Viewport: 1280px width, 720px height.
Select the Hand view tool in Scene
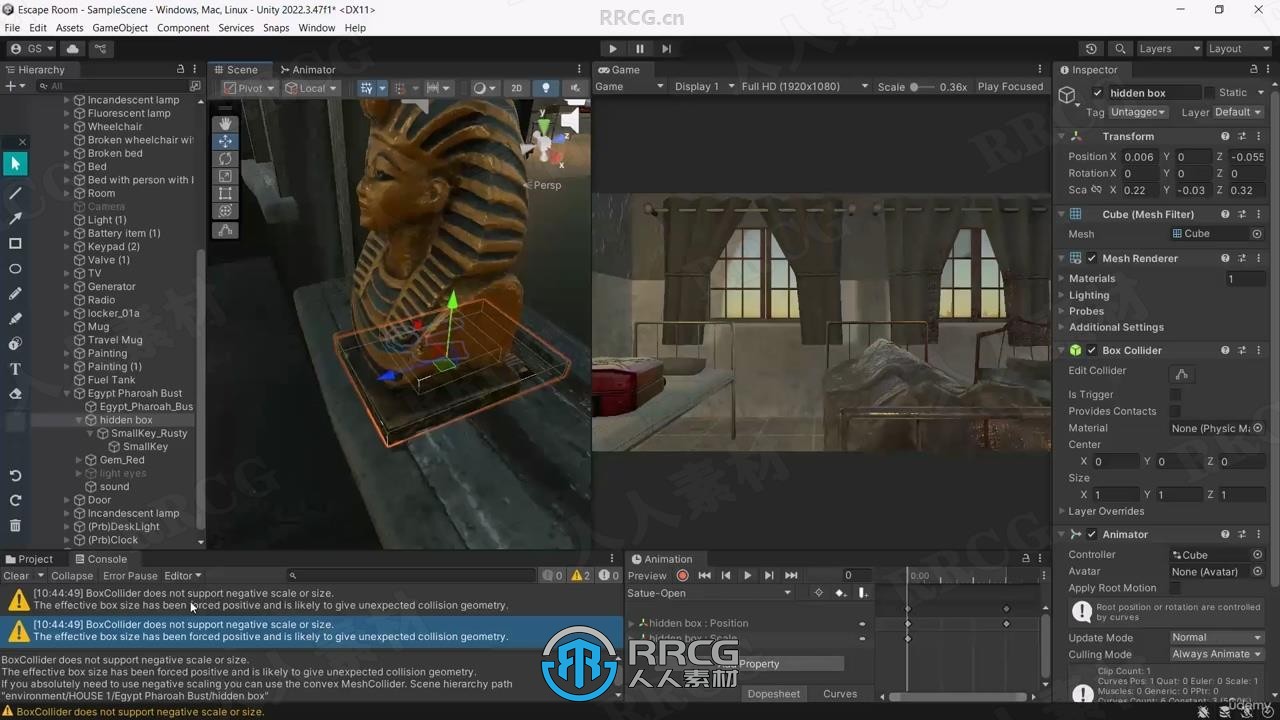225,123
